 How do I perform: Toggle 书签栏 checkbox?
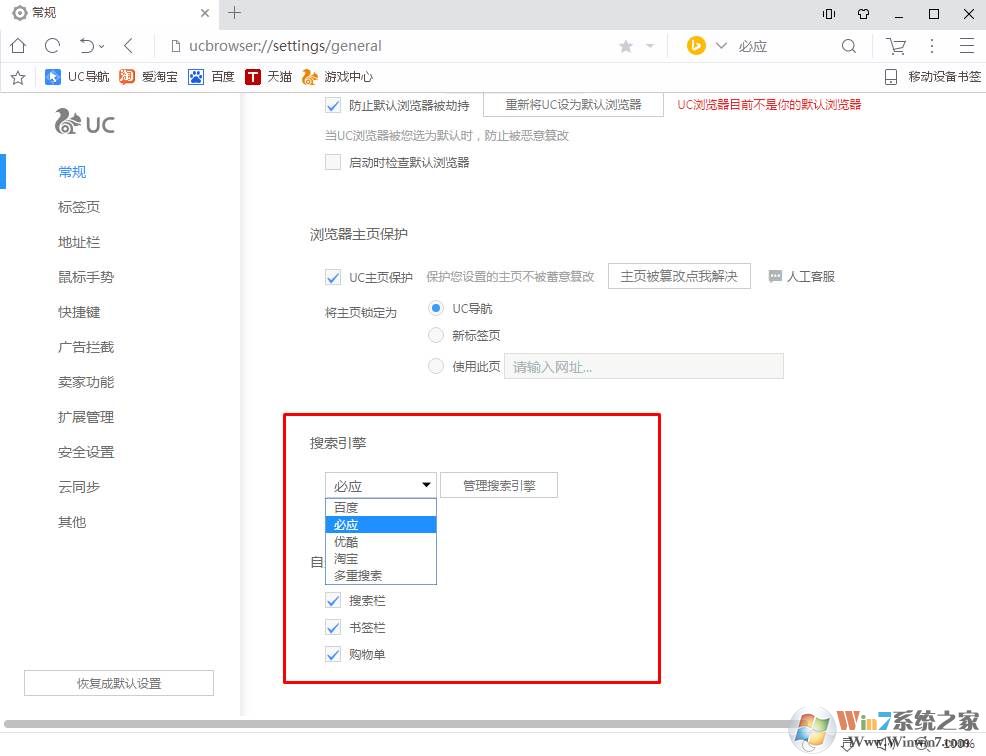(333, 628)
